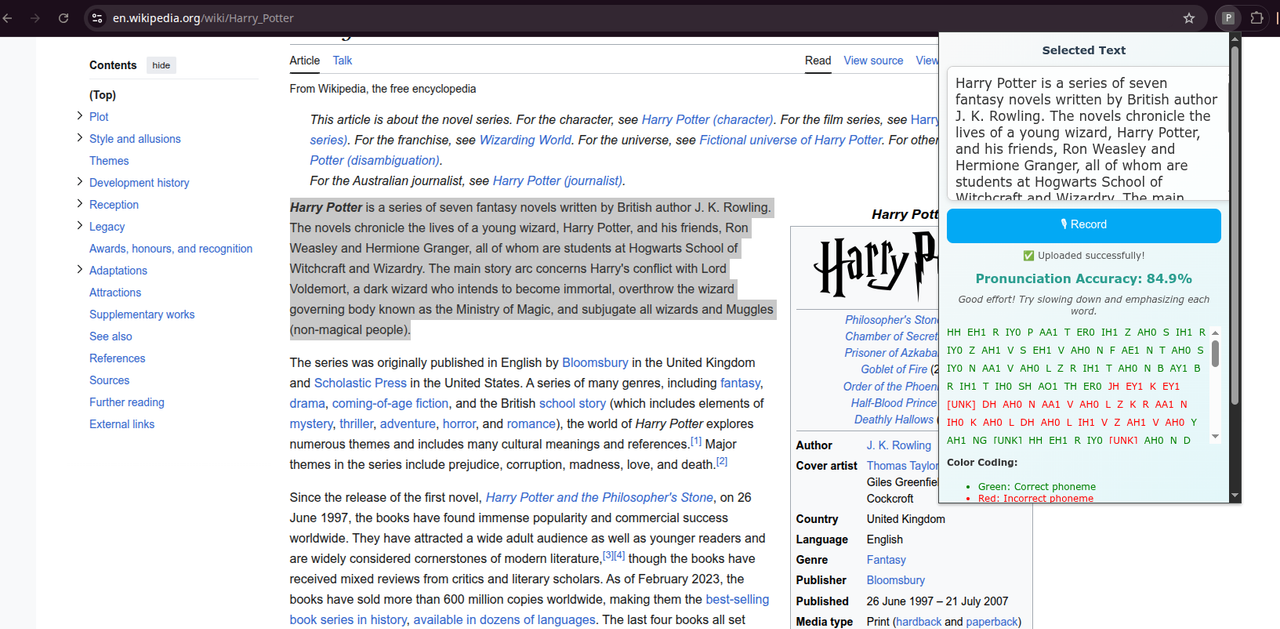The image size is (1280, 629).
Task: Open Thomas Taylor cover artist link
Action: point(902,466)
